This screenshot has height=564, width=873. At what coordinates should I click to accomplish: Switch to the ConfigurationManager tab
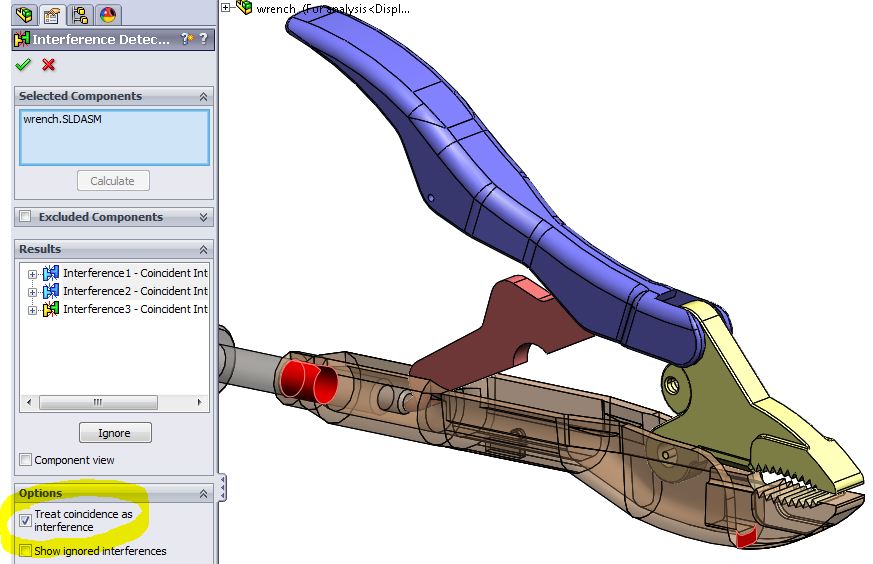tap(79, 14)
